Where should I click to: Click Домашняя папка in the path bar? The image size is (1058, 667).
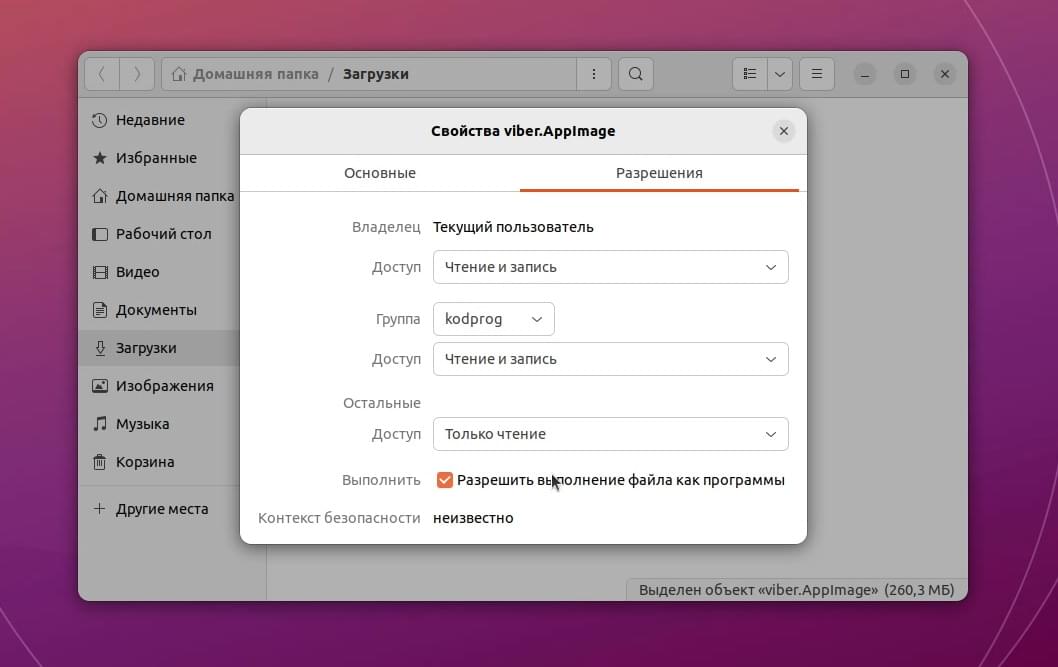pos(256,74)
